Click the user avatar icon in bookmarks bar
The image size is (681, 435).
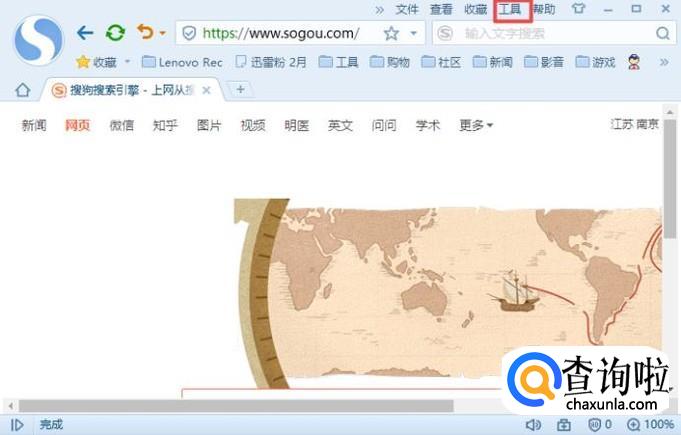pyautogui.click(x=634, y=62)
